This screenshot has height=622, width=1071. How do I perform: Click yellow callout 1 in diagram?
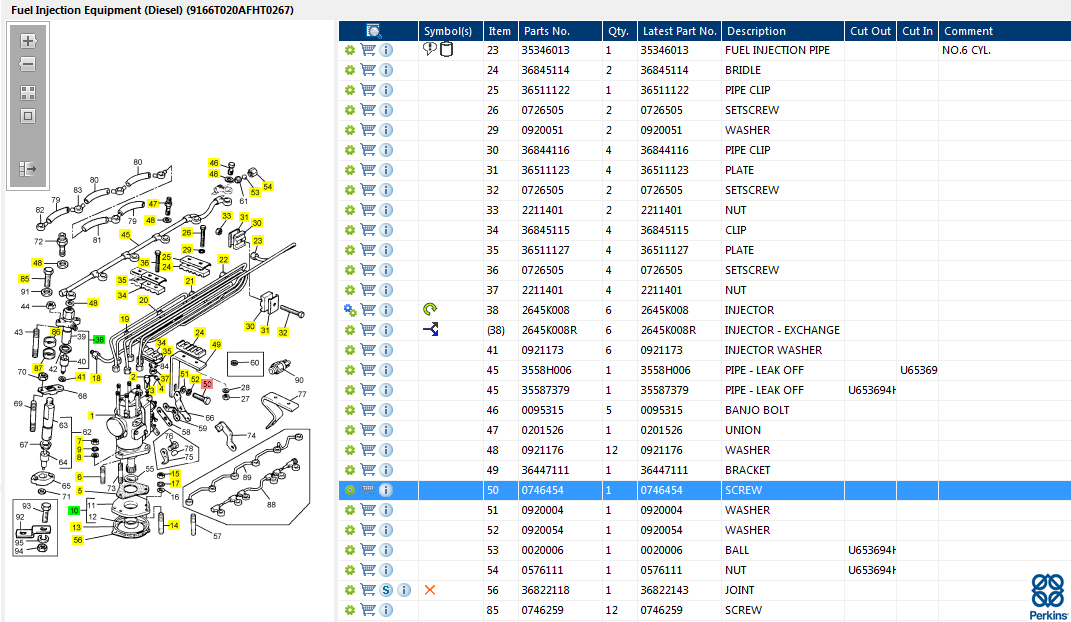pyautogui.click(x=92, y=415)
